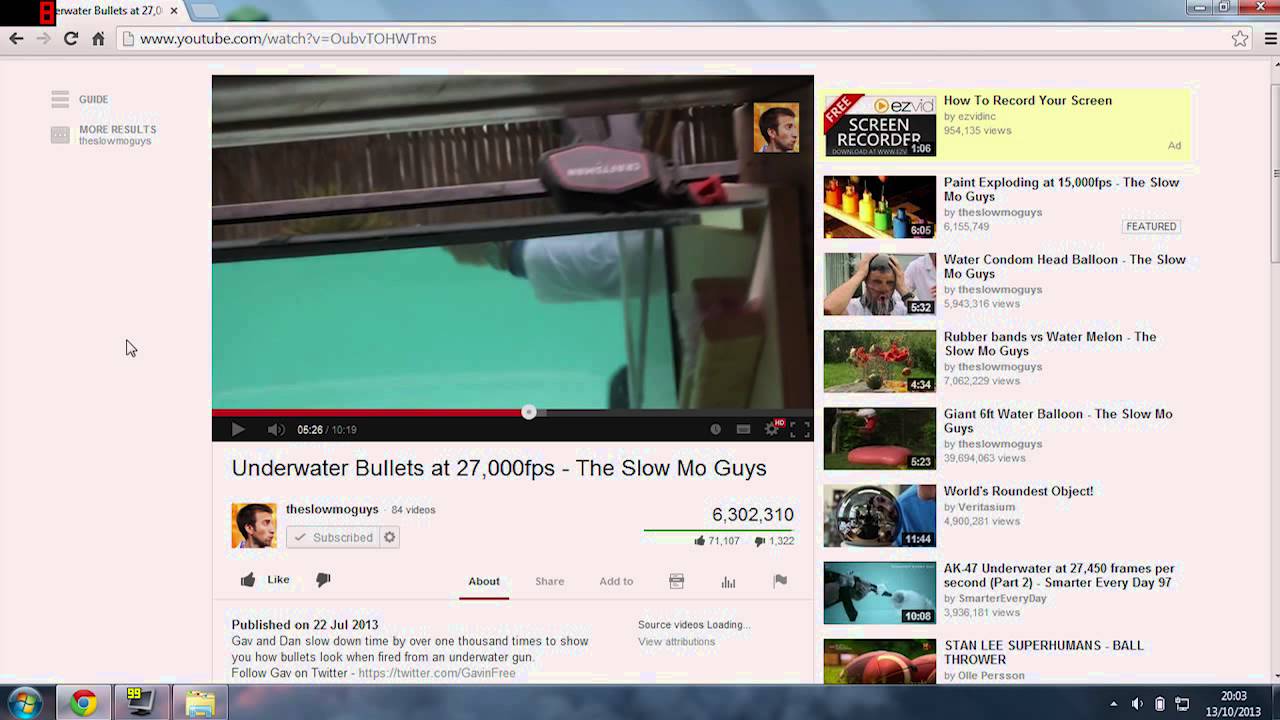The image size is (1280, 720).
Task: Open Rubber bands vs Water Melon thumbnail
Action: pos(880,361)
